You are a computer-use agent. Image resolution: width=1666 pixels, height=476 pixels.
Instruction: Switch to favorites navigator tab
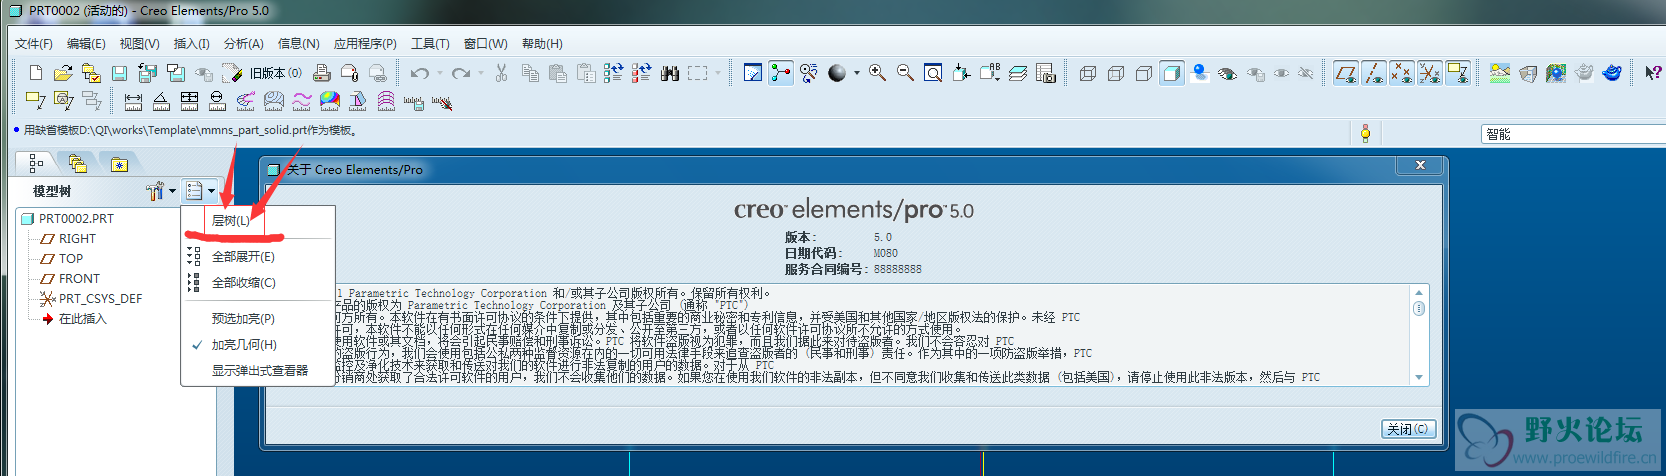point(119,164)
